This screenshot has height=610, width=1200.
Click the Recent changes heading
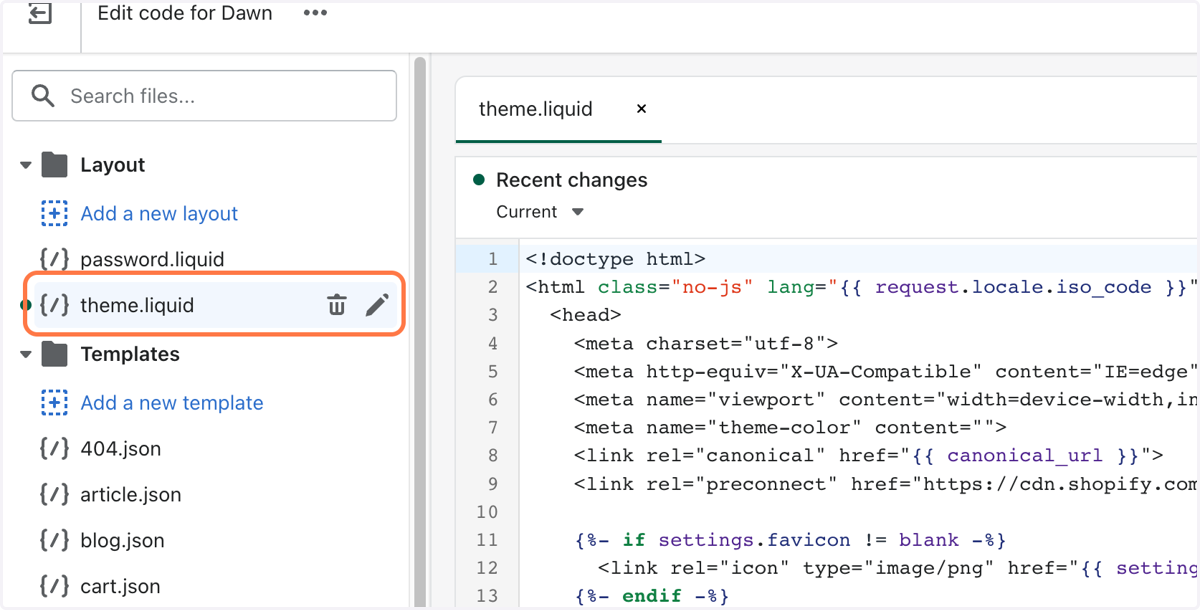572,180
